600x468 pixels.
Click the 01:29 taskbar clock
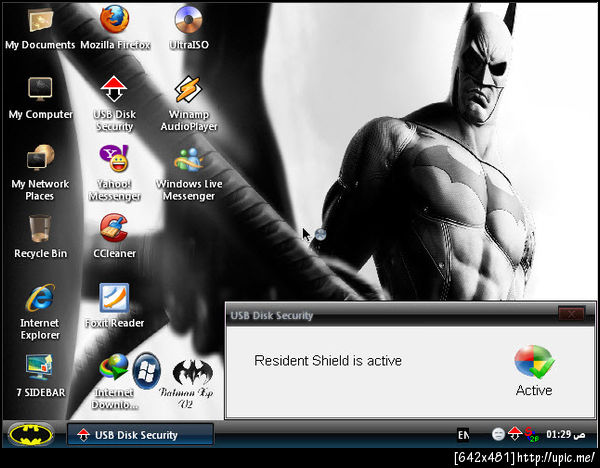[565, 434]
